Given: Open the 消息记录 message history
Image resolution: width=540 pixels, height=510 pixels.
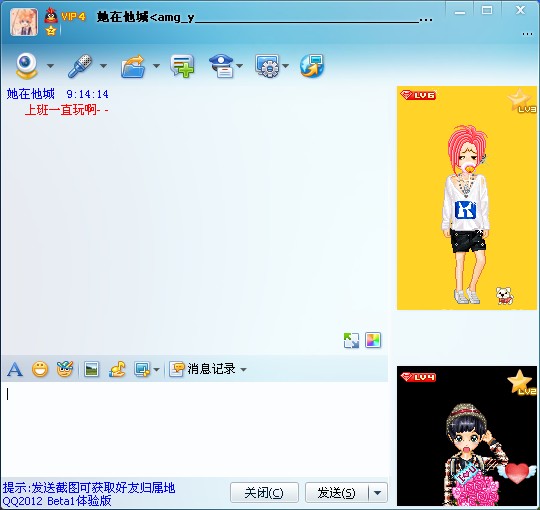Looking at the screenshot, I should tap(202, 369).
